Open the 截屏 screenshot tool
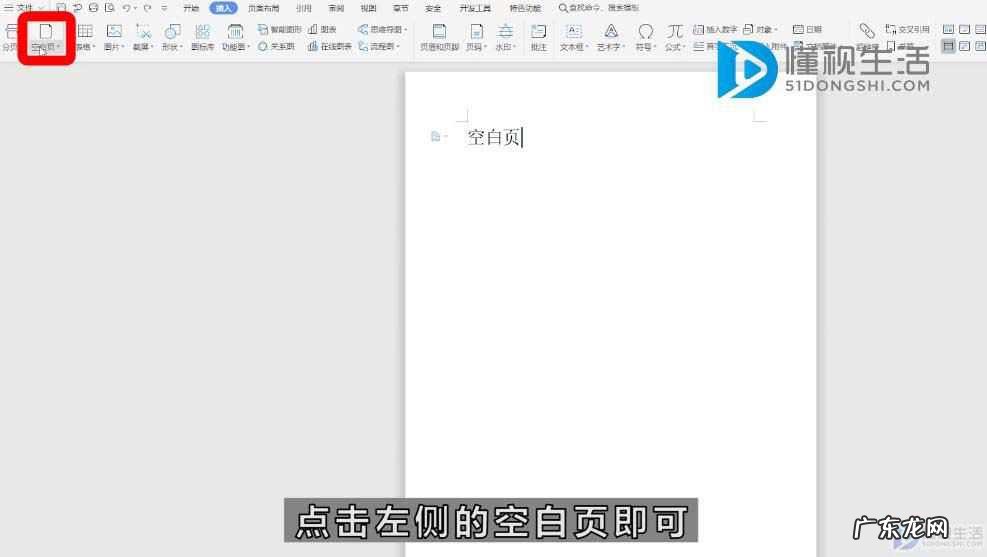 pos(144,37)
